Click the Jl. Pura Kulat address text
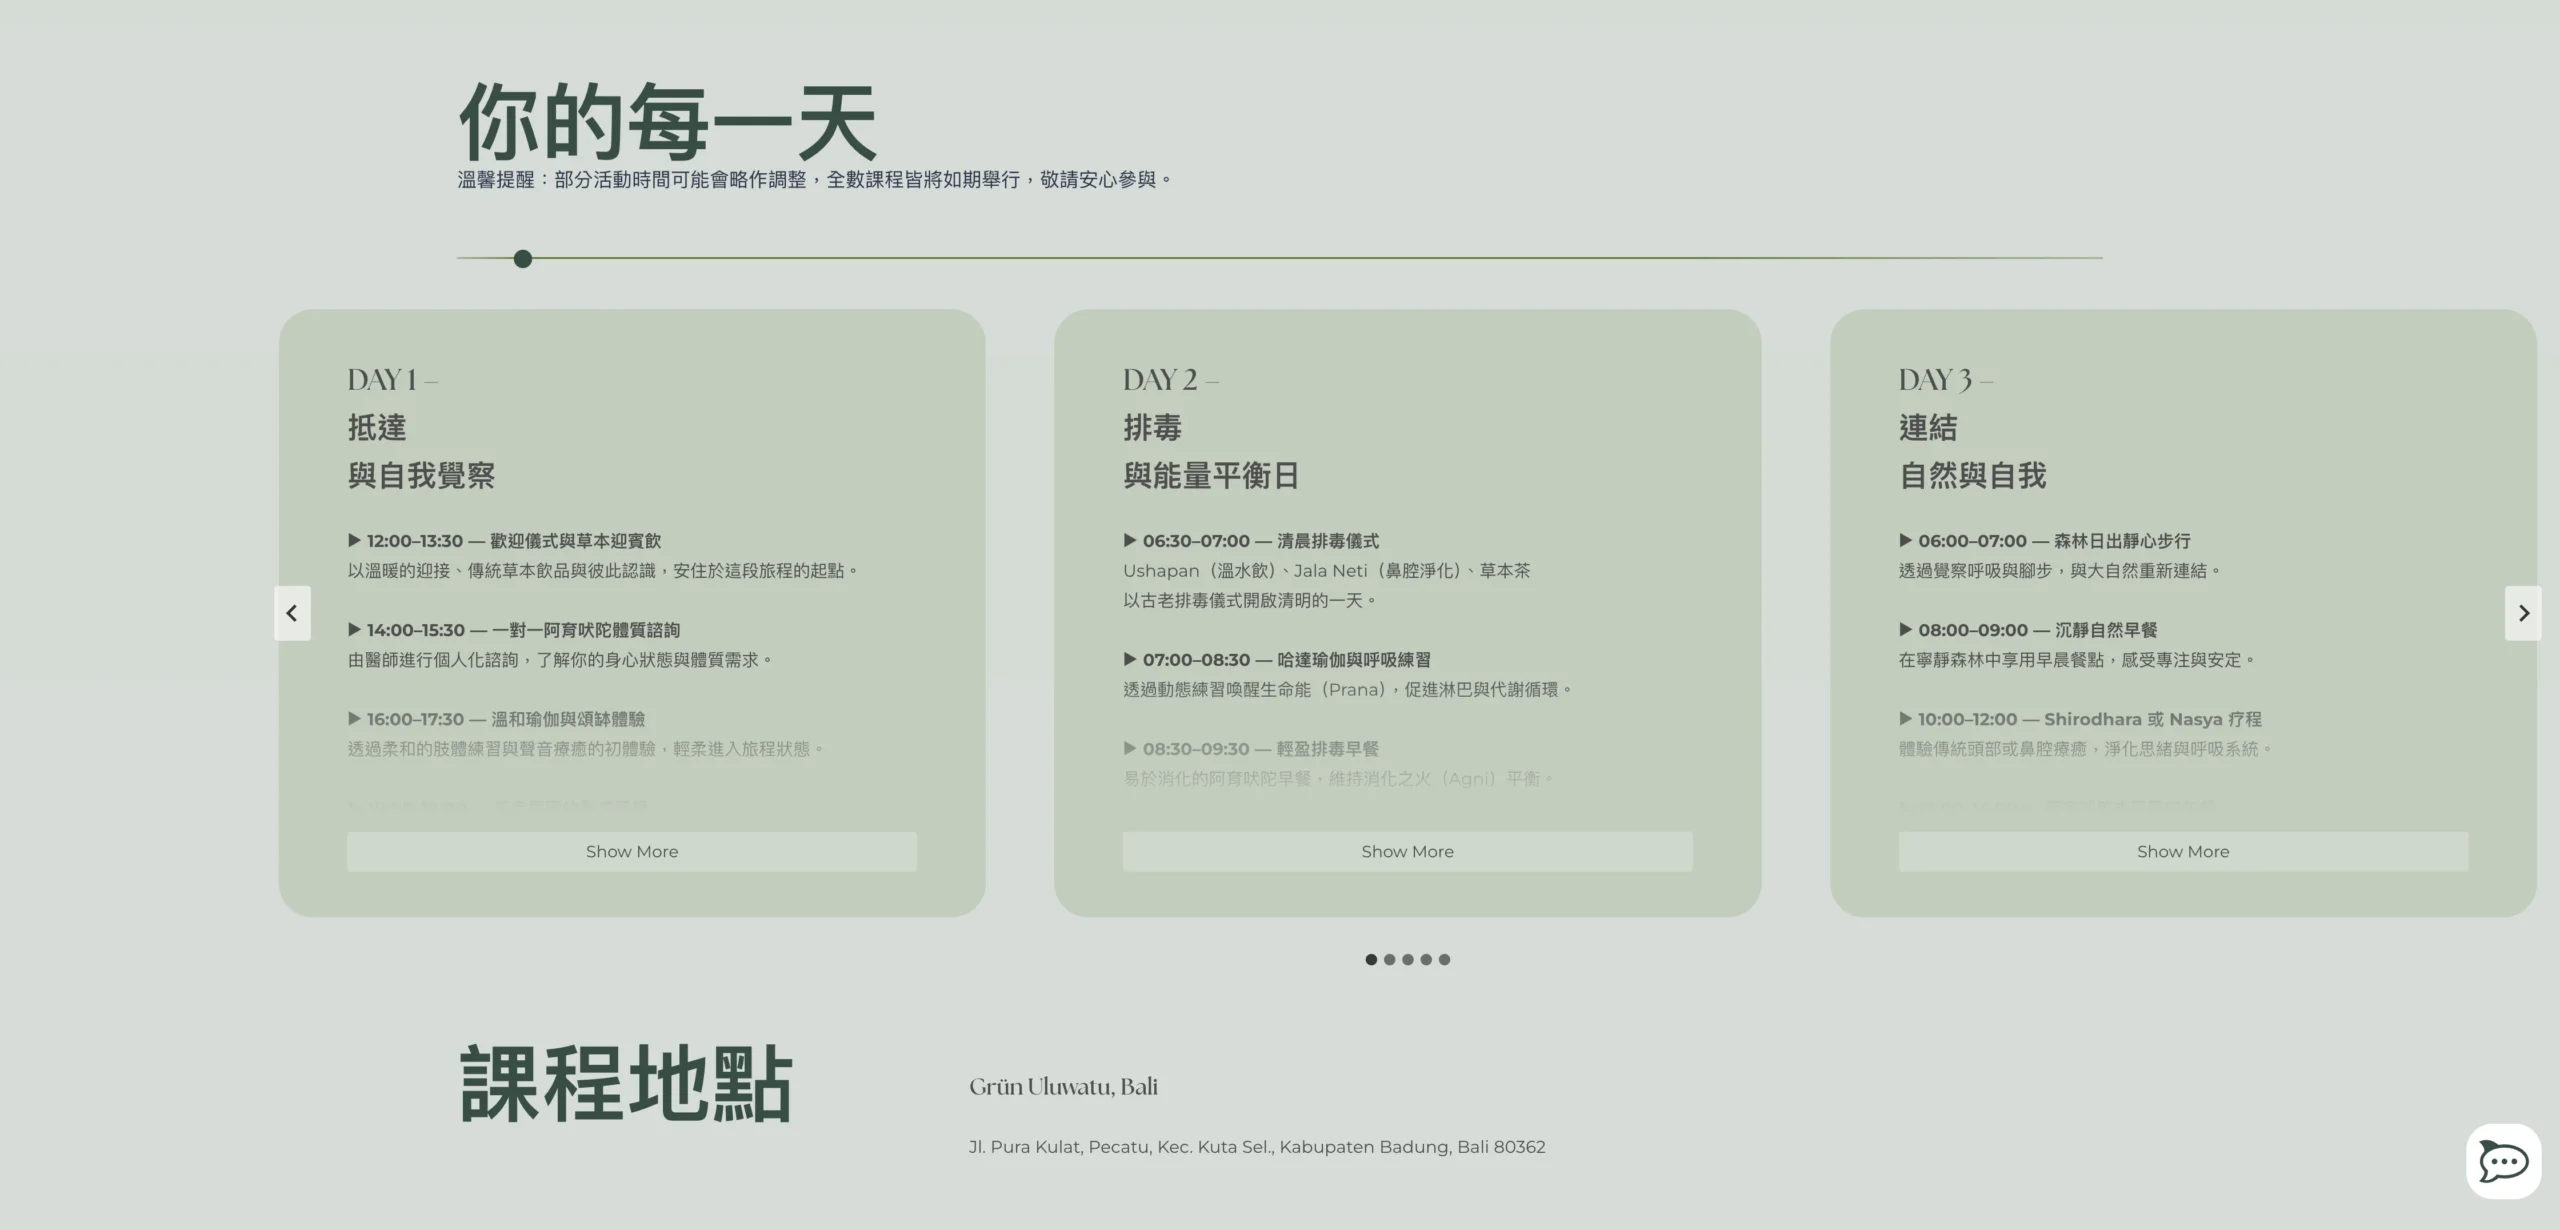 click(1256, 1147)
